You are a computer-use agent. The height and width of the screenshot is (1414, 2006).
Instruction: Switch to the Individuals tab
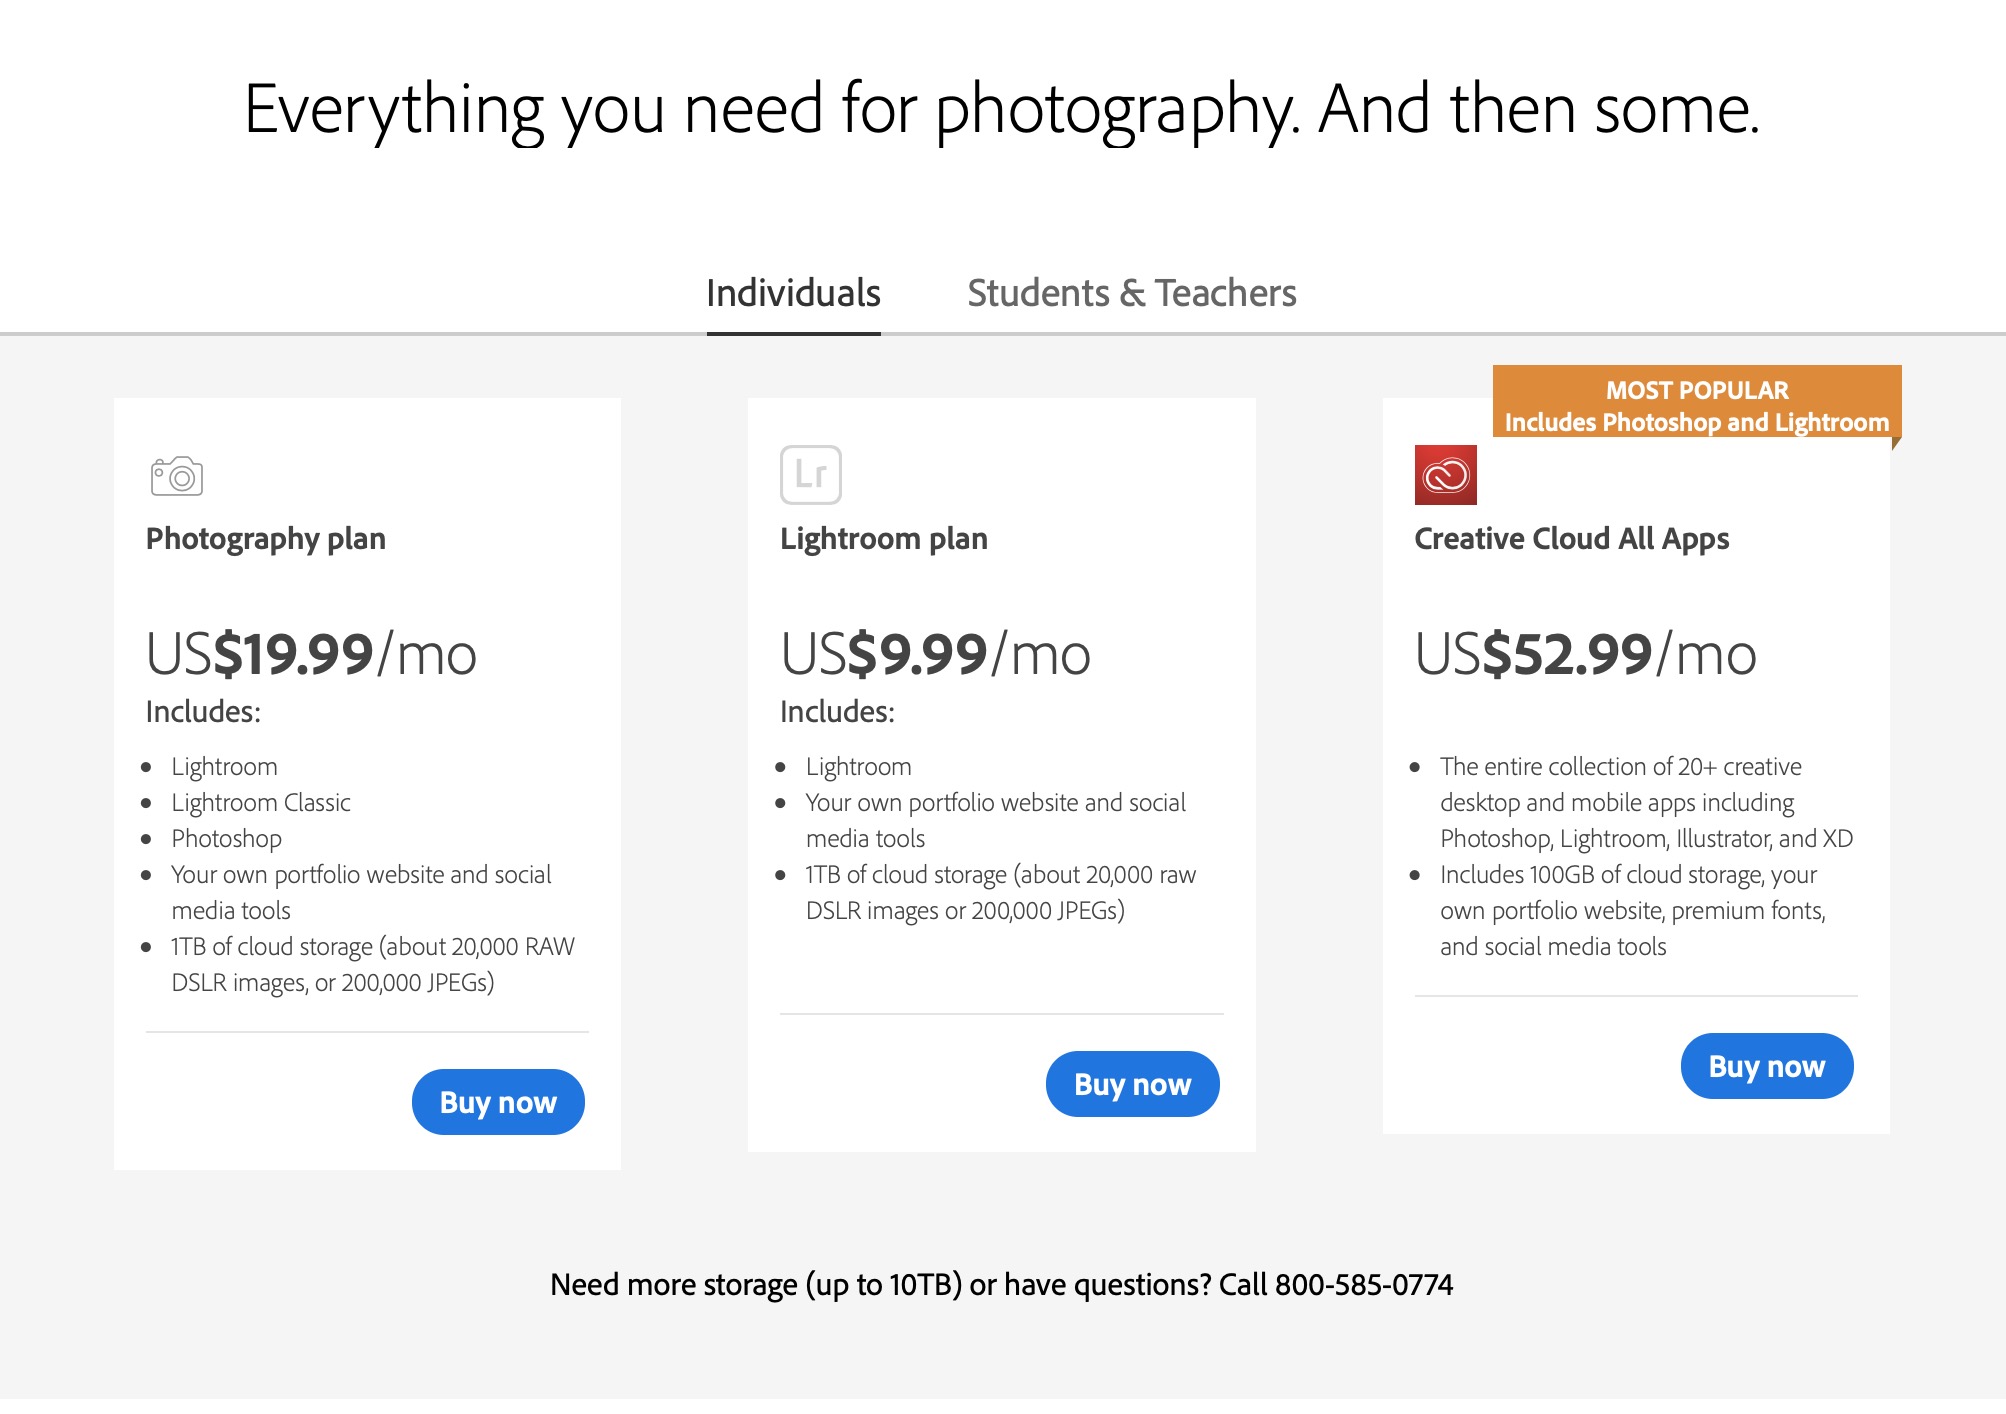coord(793,293)
